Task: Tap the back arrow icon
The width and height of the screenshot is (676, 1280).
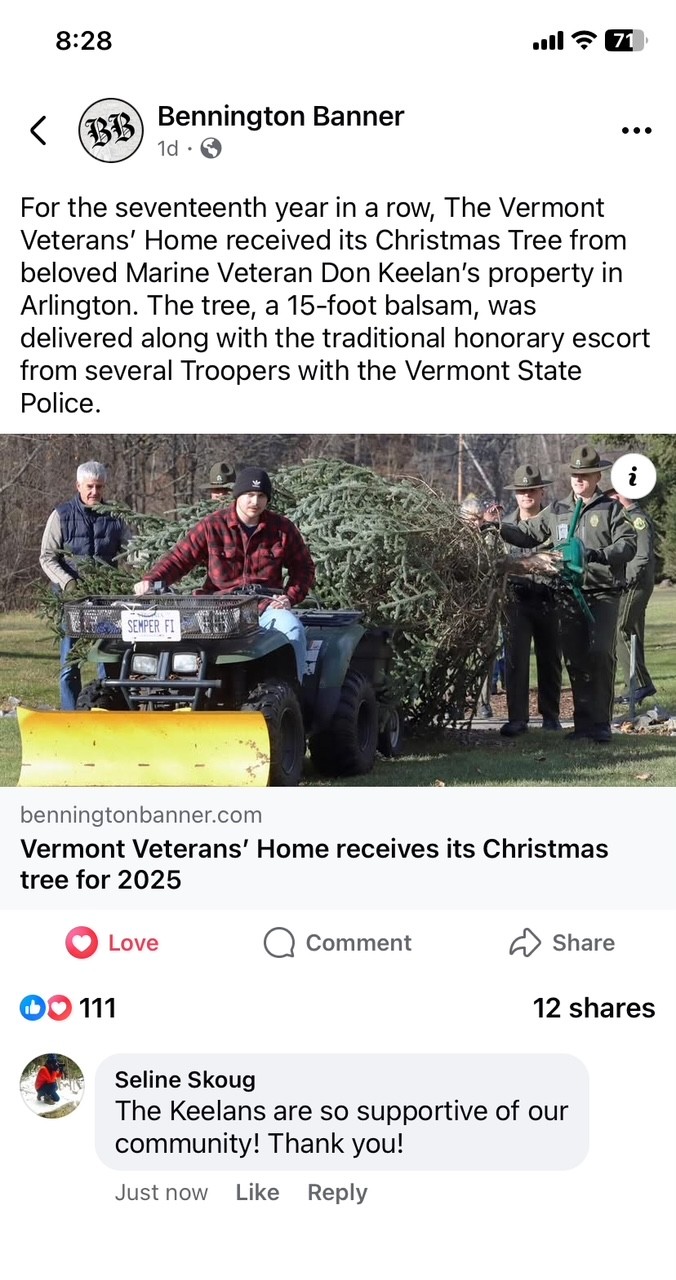Action: 38,130
